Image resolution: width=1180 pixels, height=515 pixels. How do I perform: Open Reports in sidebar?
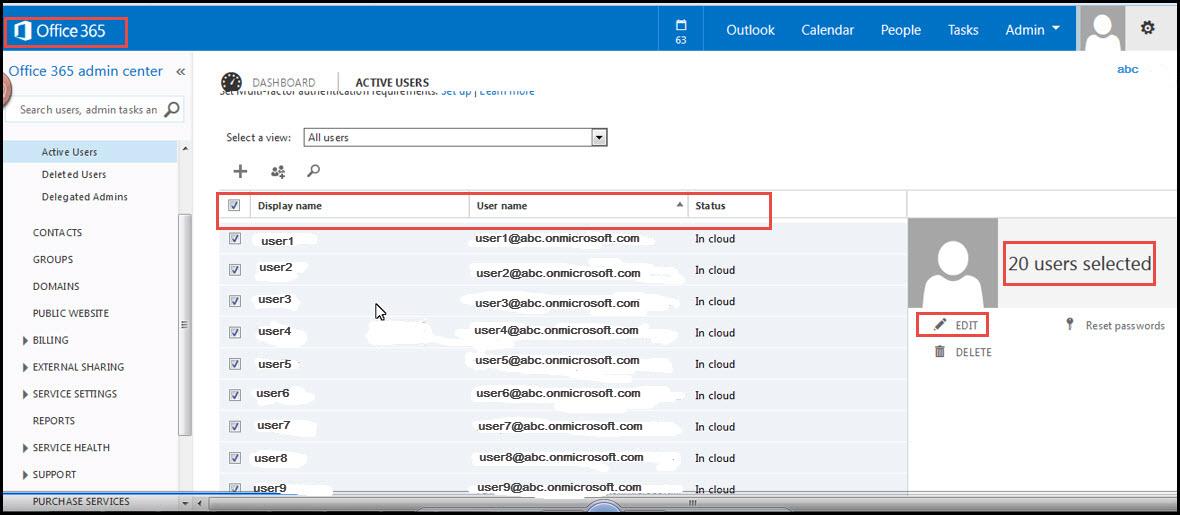(53, 421)
